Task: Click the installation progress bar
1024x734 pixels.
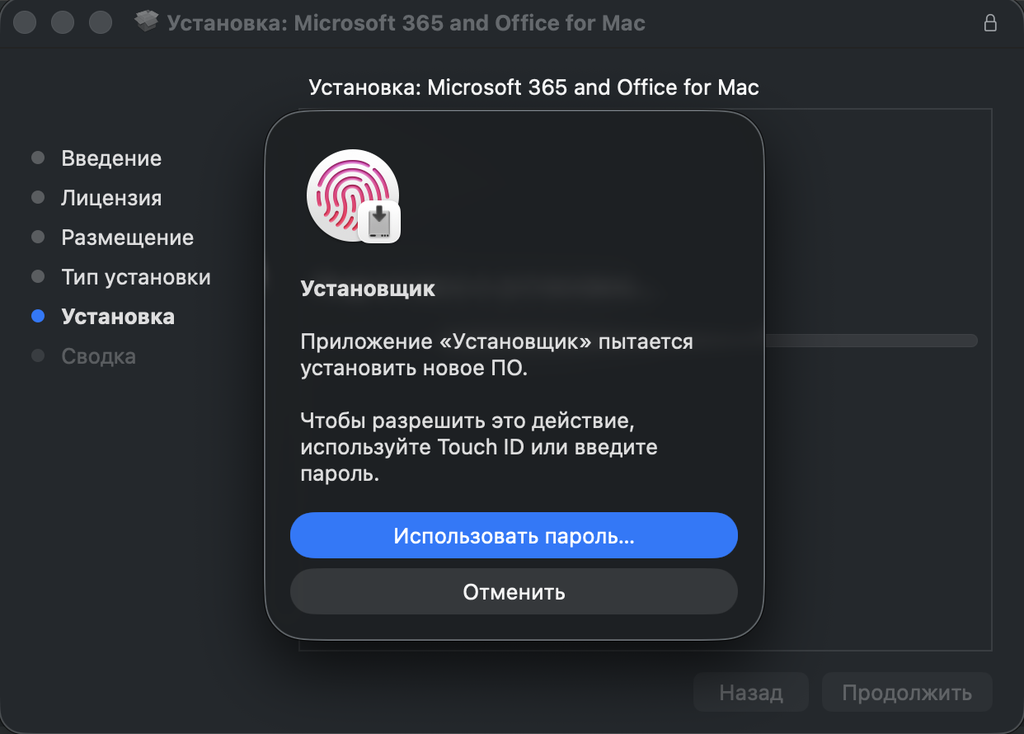Action: (x=871, y=340)
